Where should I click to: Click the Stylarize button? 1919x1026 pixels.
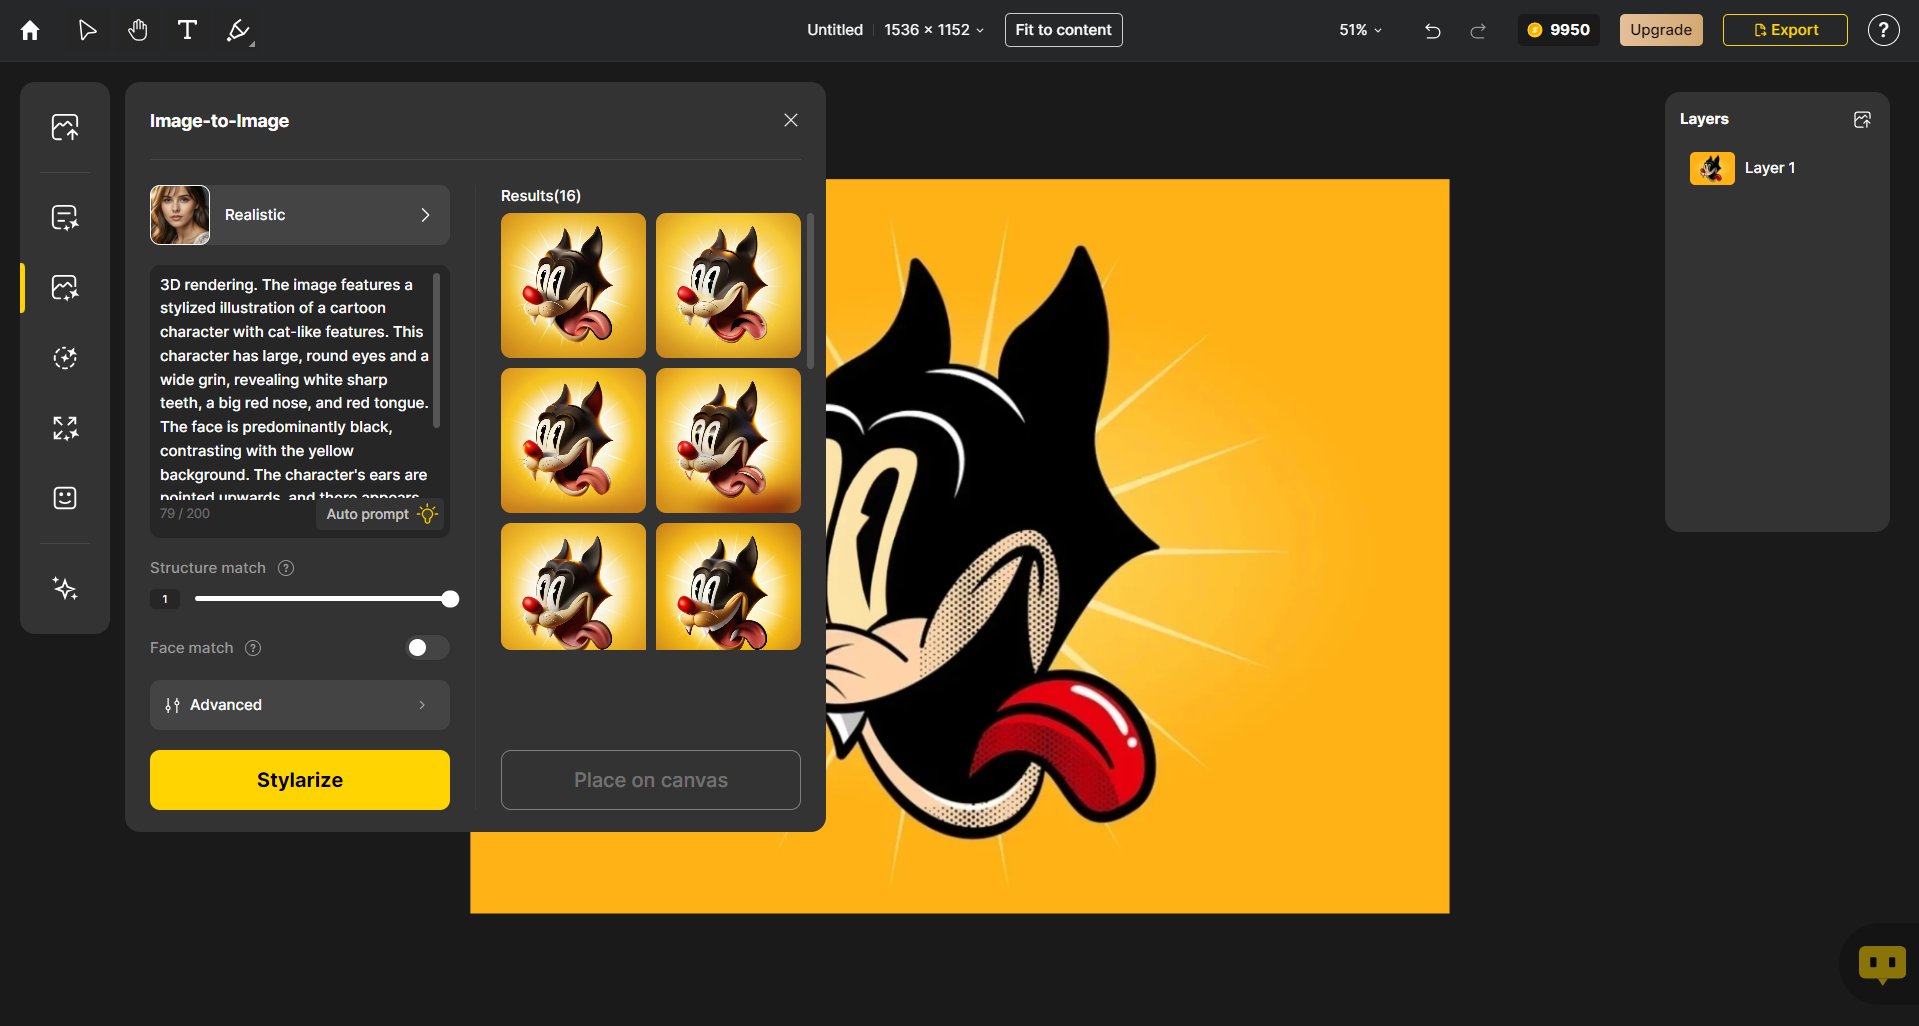300,780
